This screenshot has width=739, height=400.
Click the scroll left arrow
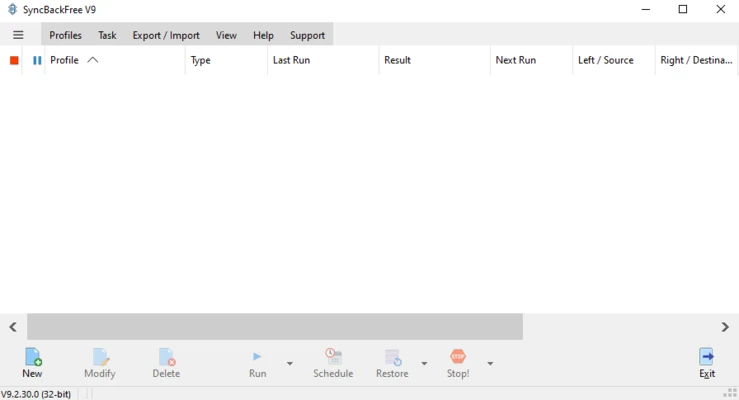13,327
